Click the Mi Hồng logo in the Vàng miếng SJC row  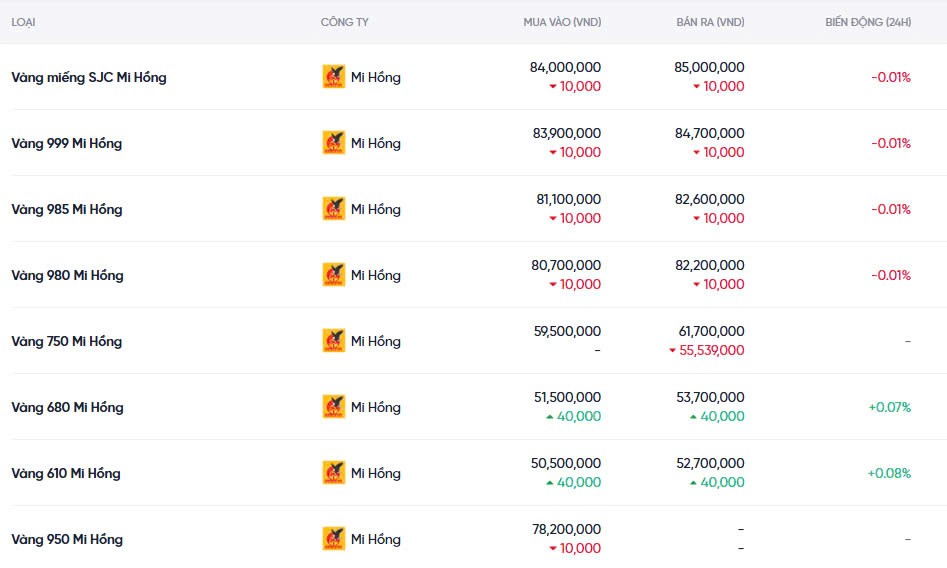[x=333, y=77]
